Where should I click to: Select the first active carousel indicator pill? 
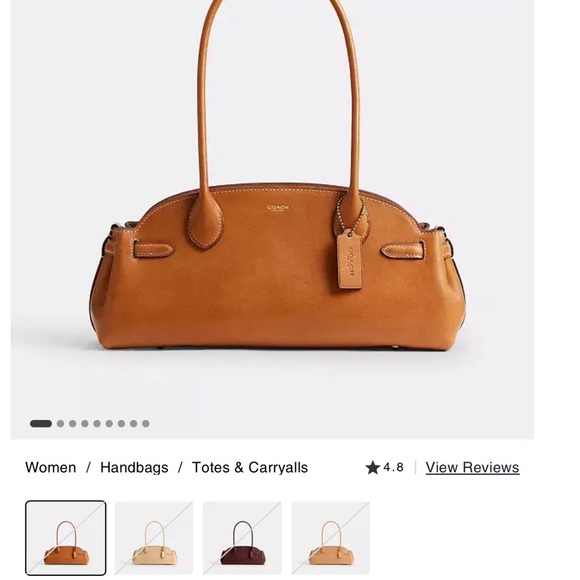[x=41, y=424]
